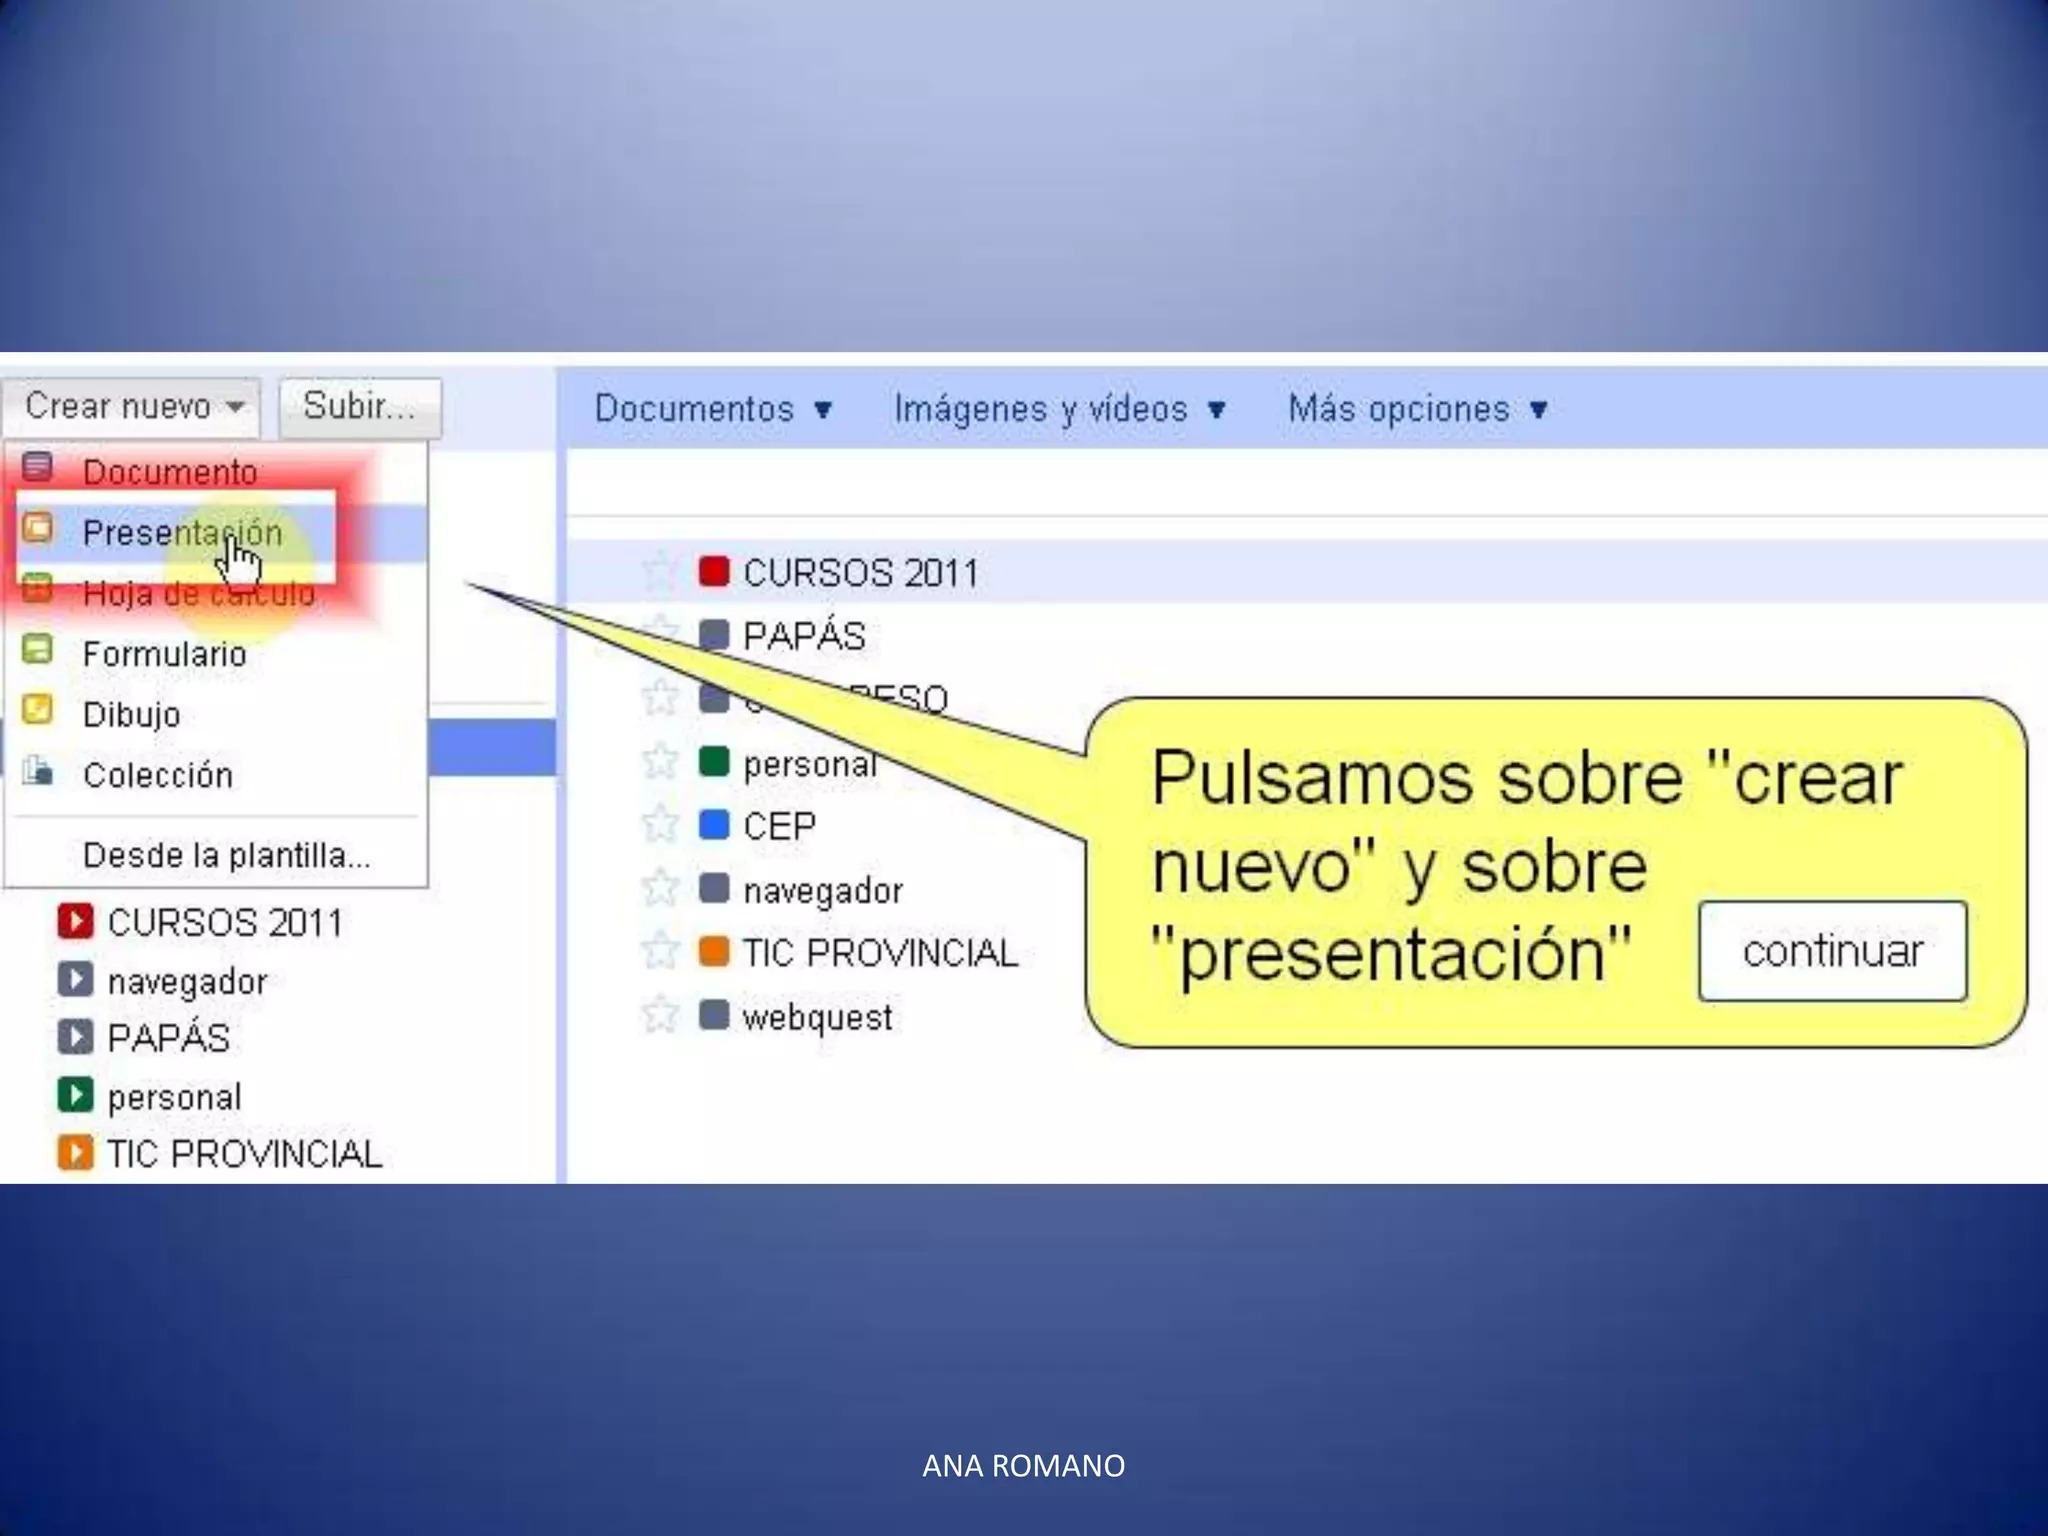
Task: Click the red CURSOS 2011 sidebar folder icon
Action: point(75,921)
